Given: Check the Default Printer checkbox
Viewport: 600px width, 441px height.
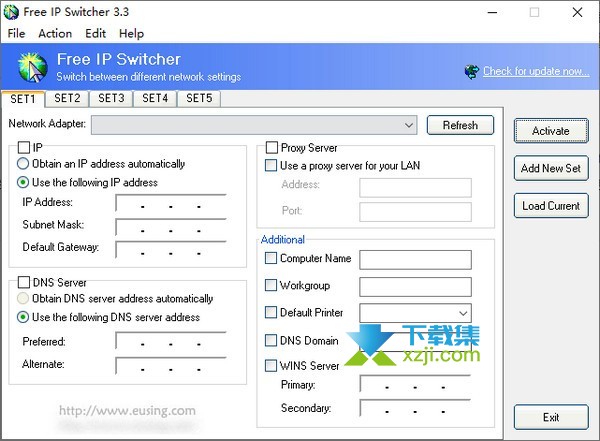Looking at the screenshot, I should tap(271, 312).
